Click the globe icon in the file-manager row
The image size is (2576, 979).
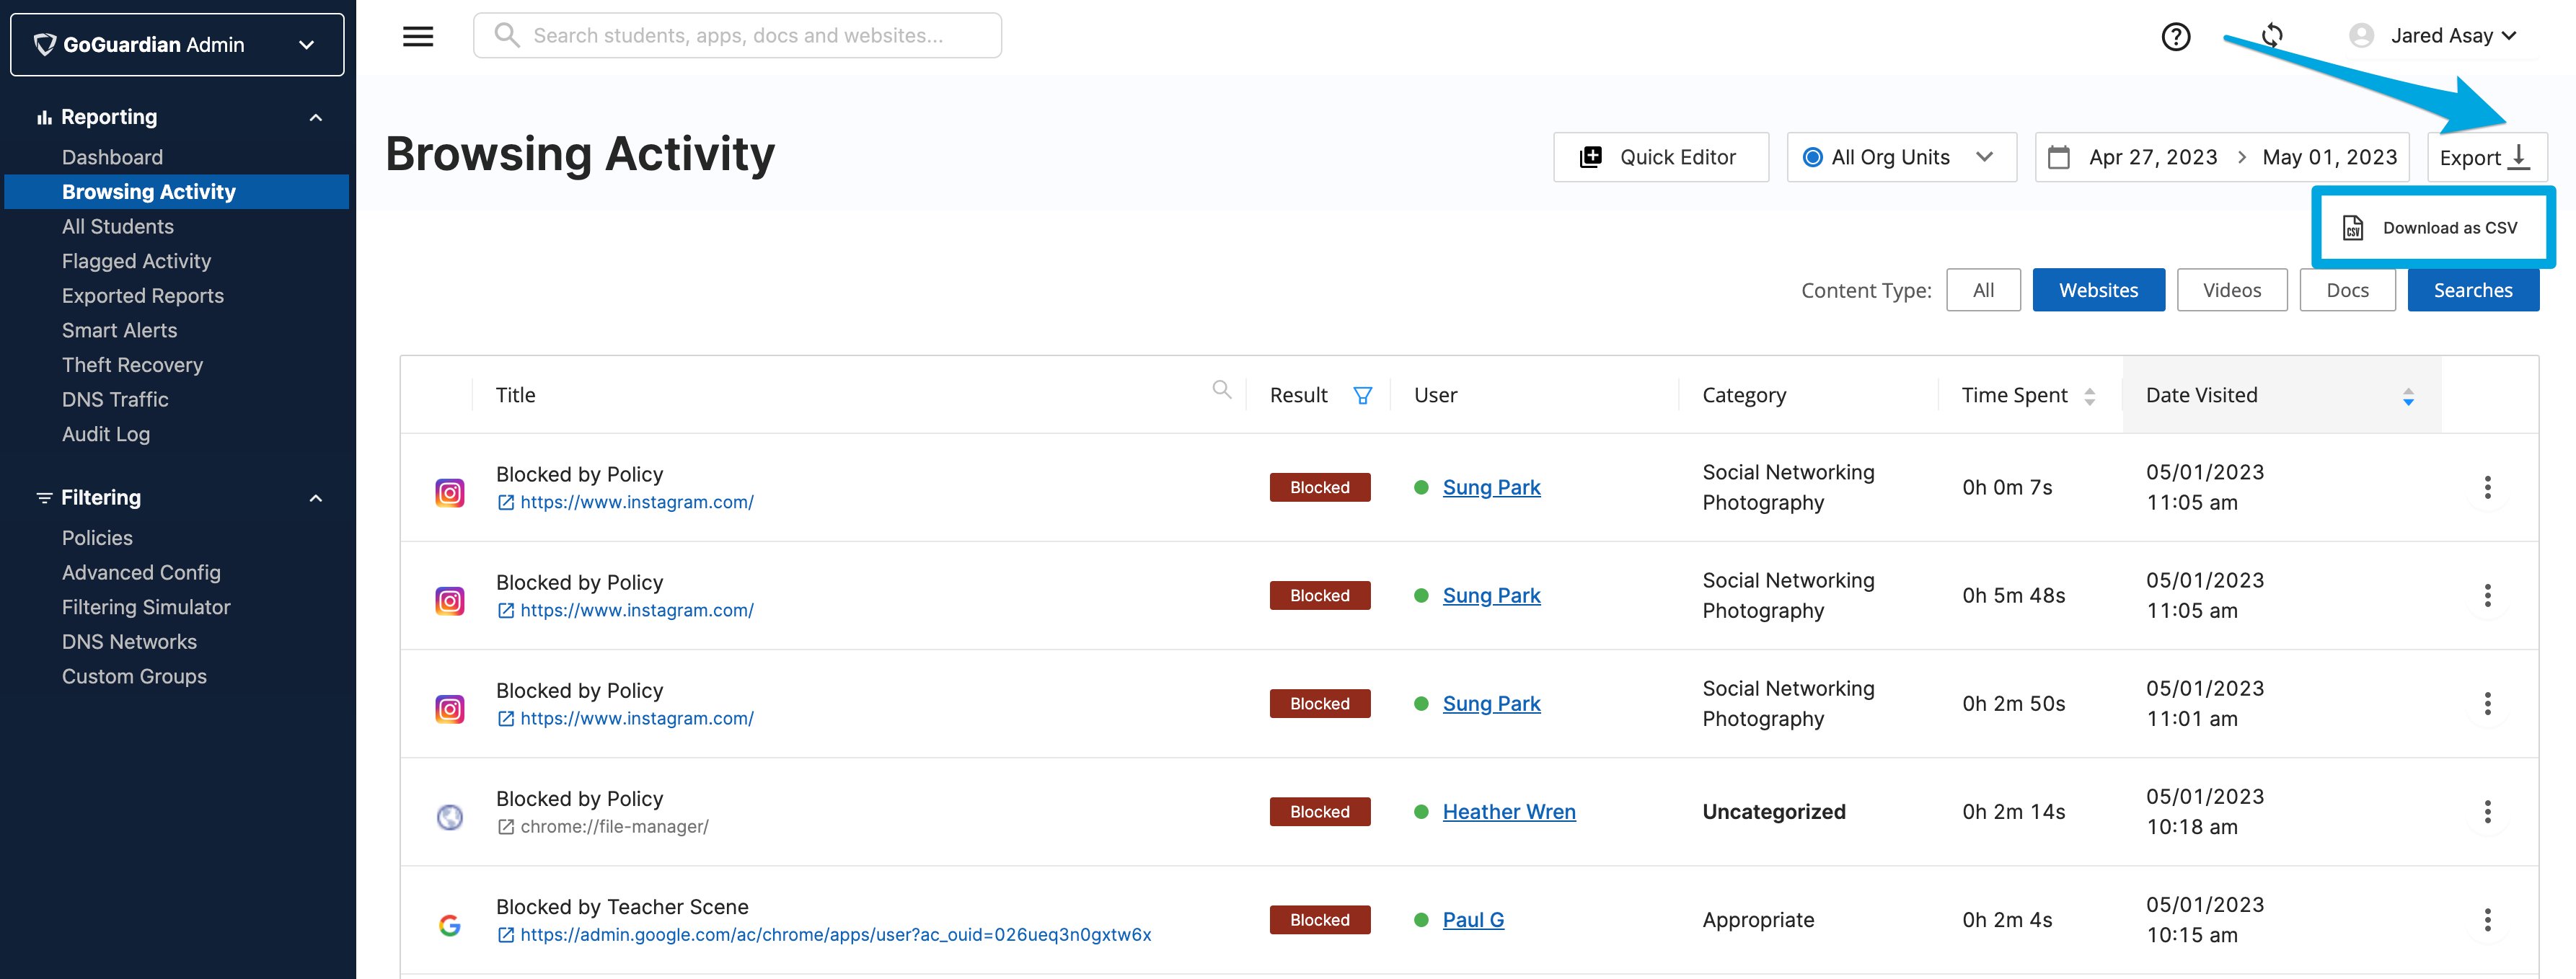(x=450, y=817)
